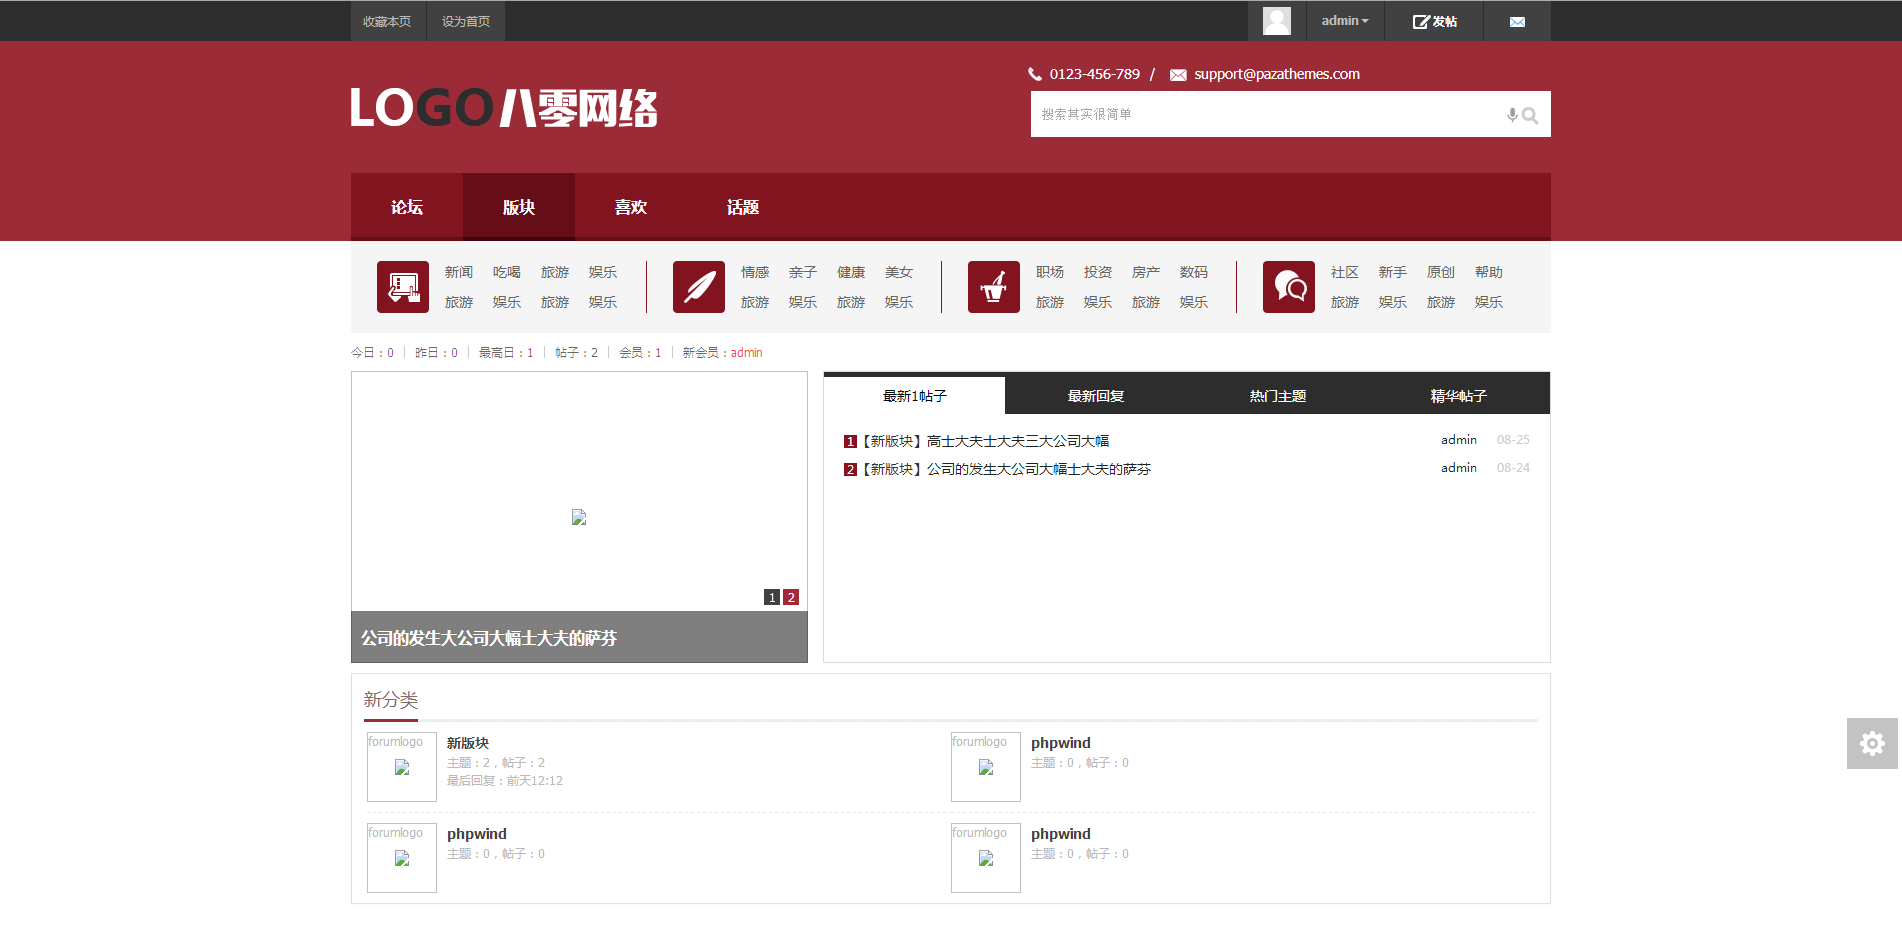
Task: Click 数码 category link
Action: (x=1194, y=272)
